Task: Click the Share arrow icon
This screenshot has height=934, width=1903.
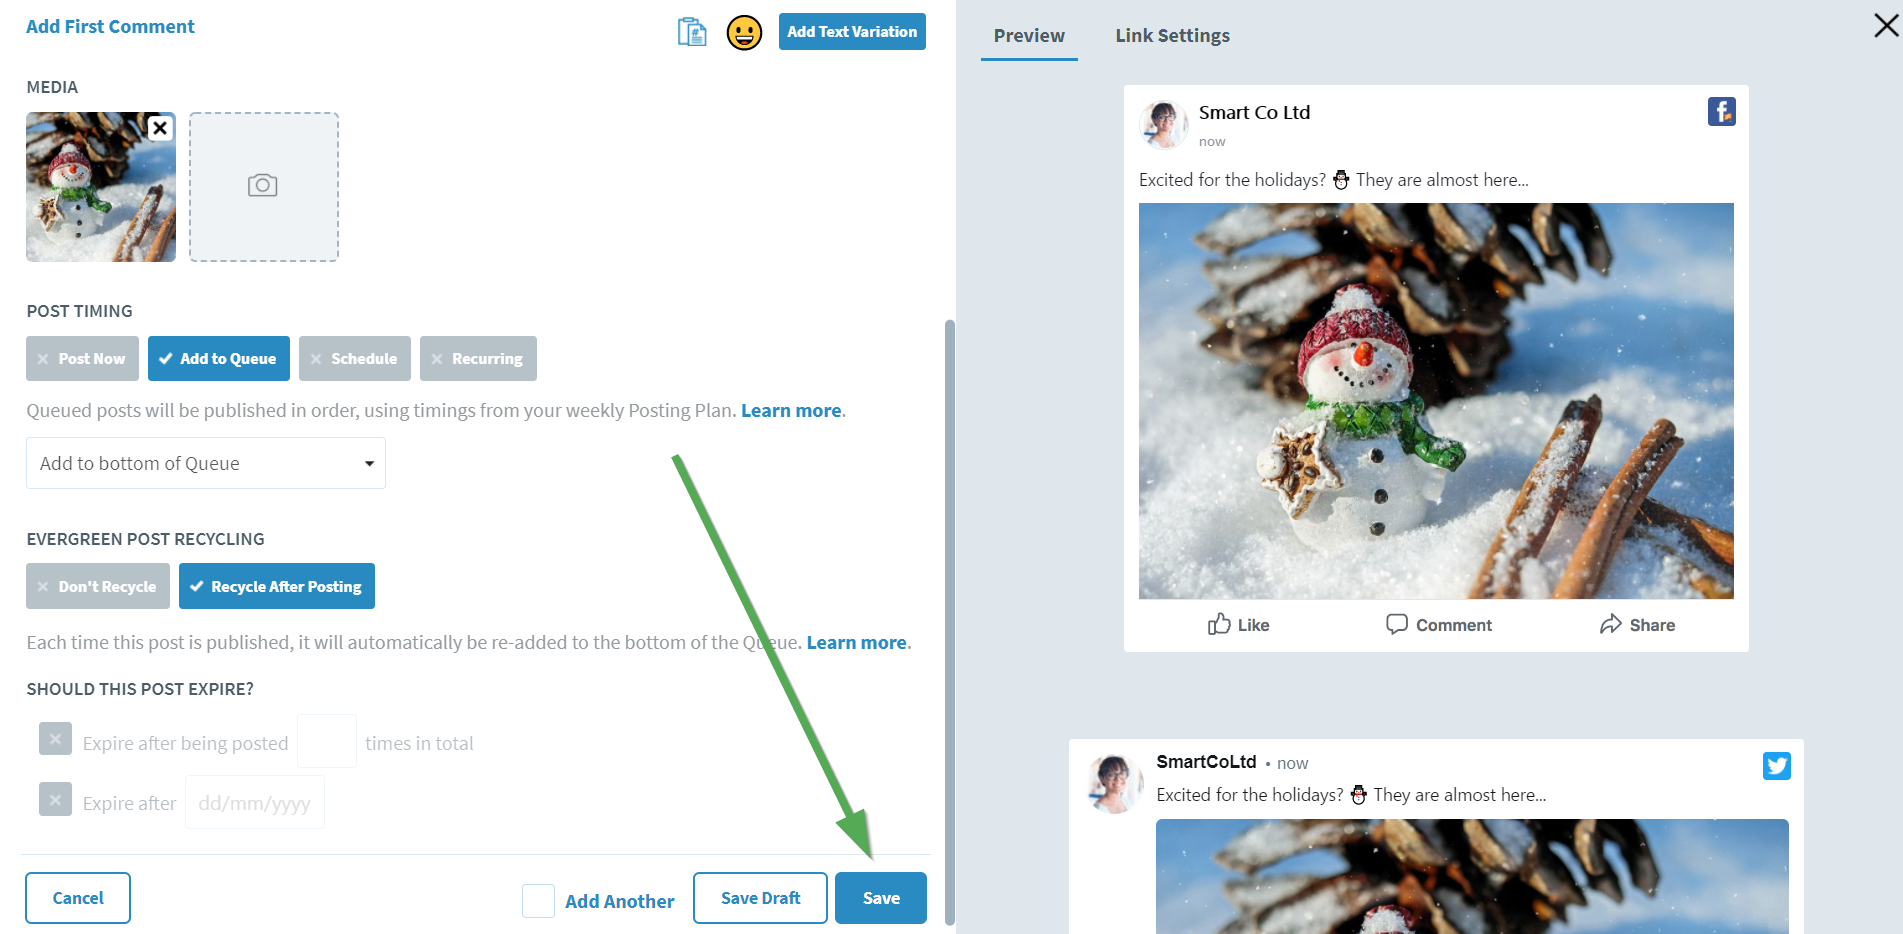Action: (x=1610, y=624)
